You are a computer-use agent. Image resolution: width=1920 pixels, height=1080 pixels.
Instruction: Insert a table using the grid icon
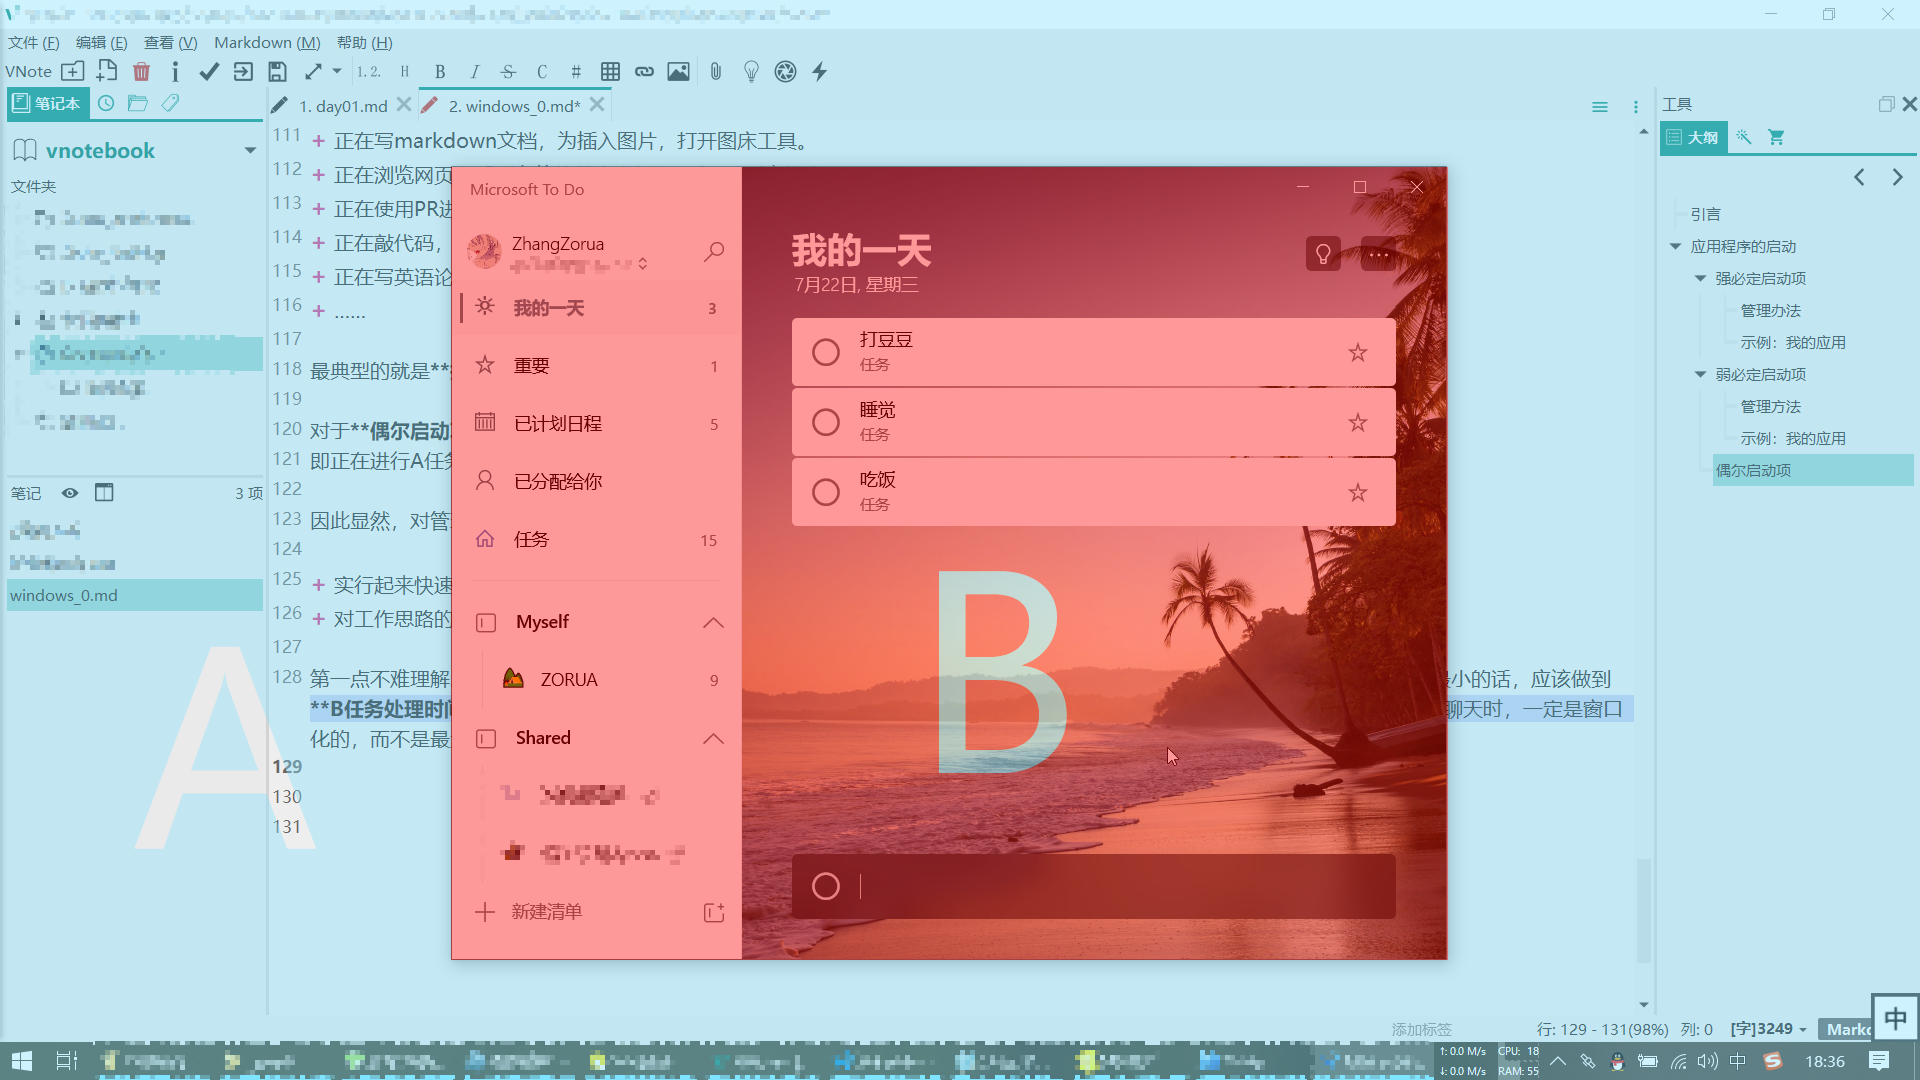click(610, 72)
